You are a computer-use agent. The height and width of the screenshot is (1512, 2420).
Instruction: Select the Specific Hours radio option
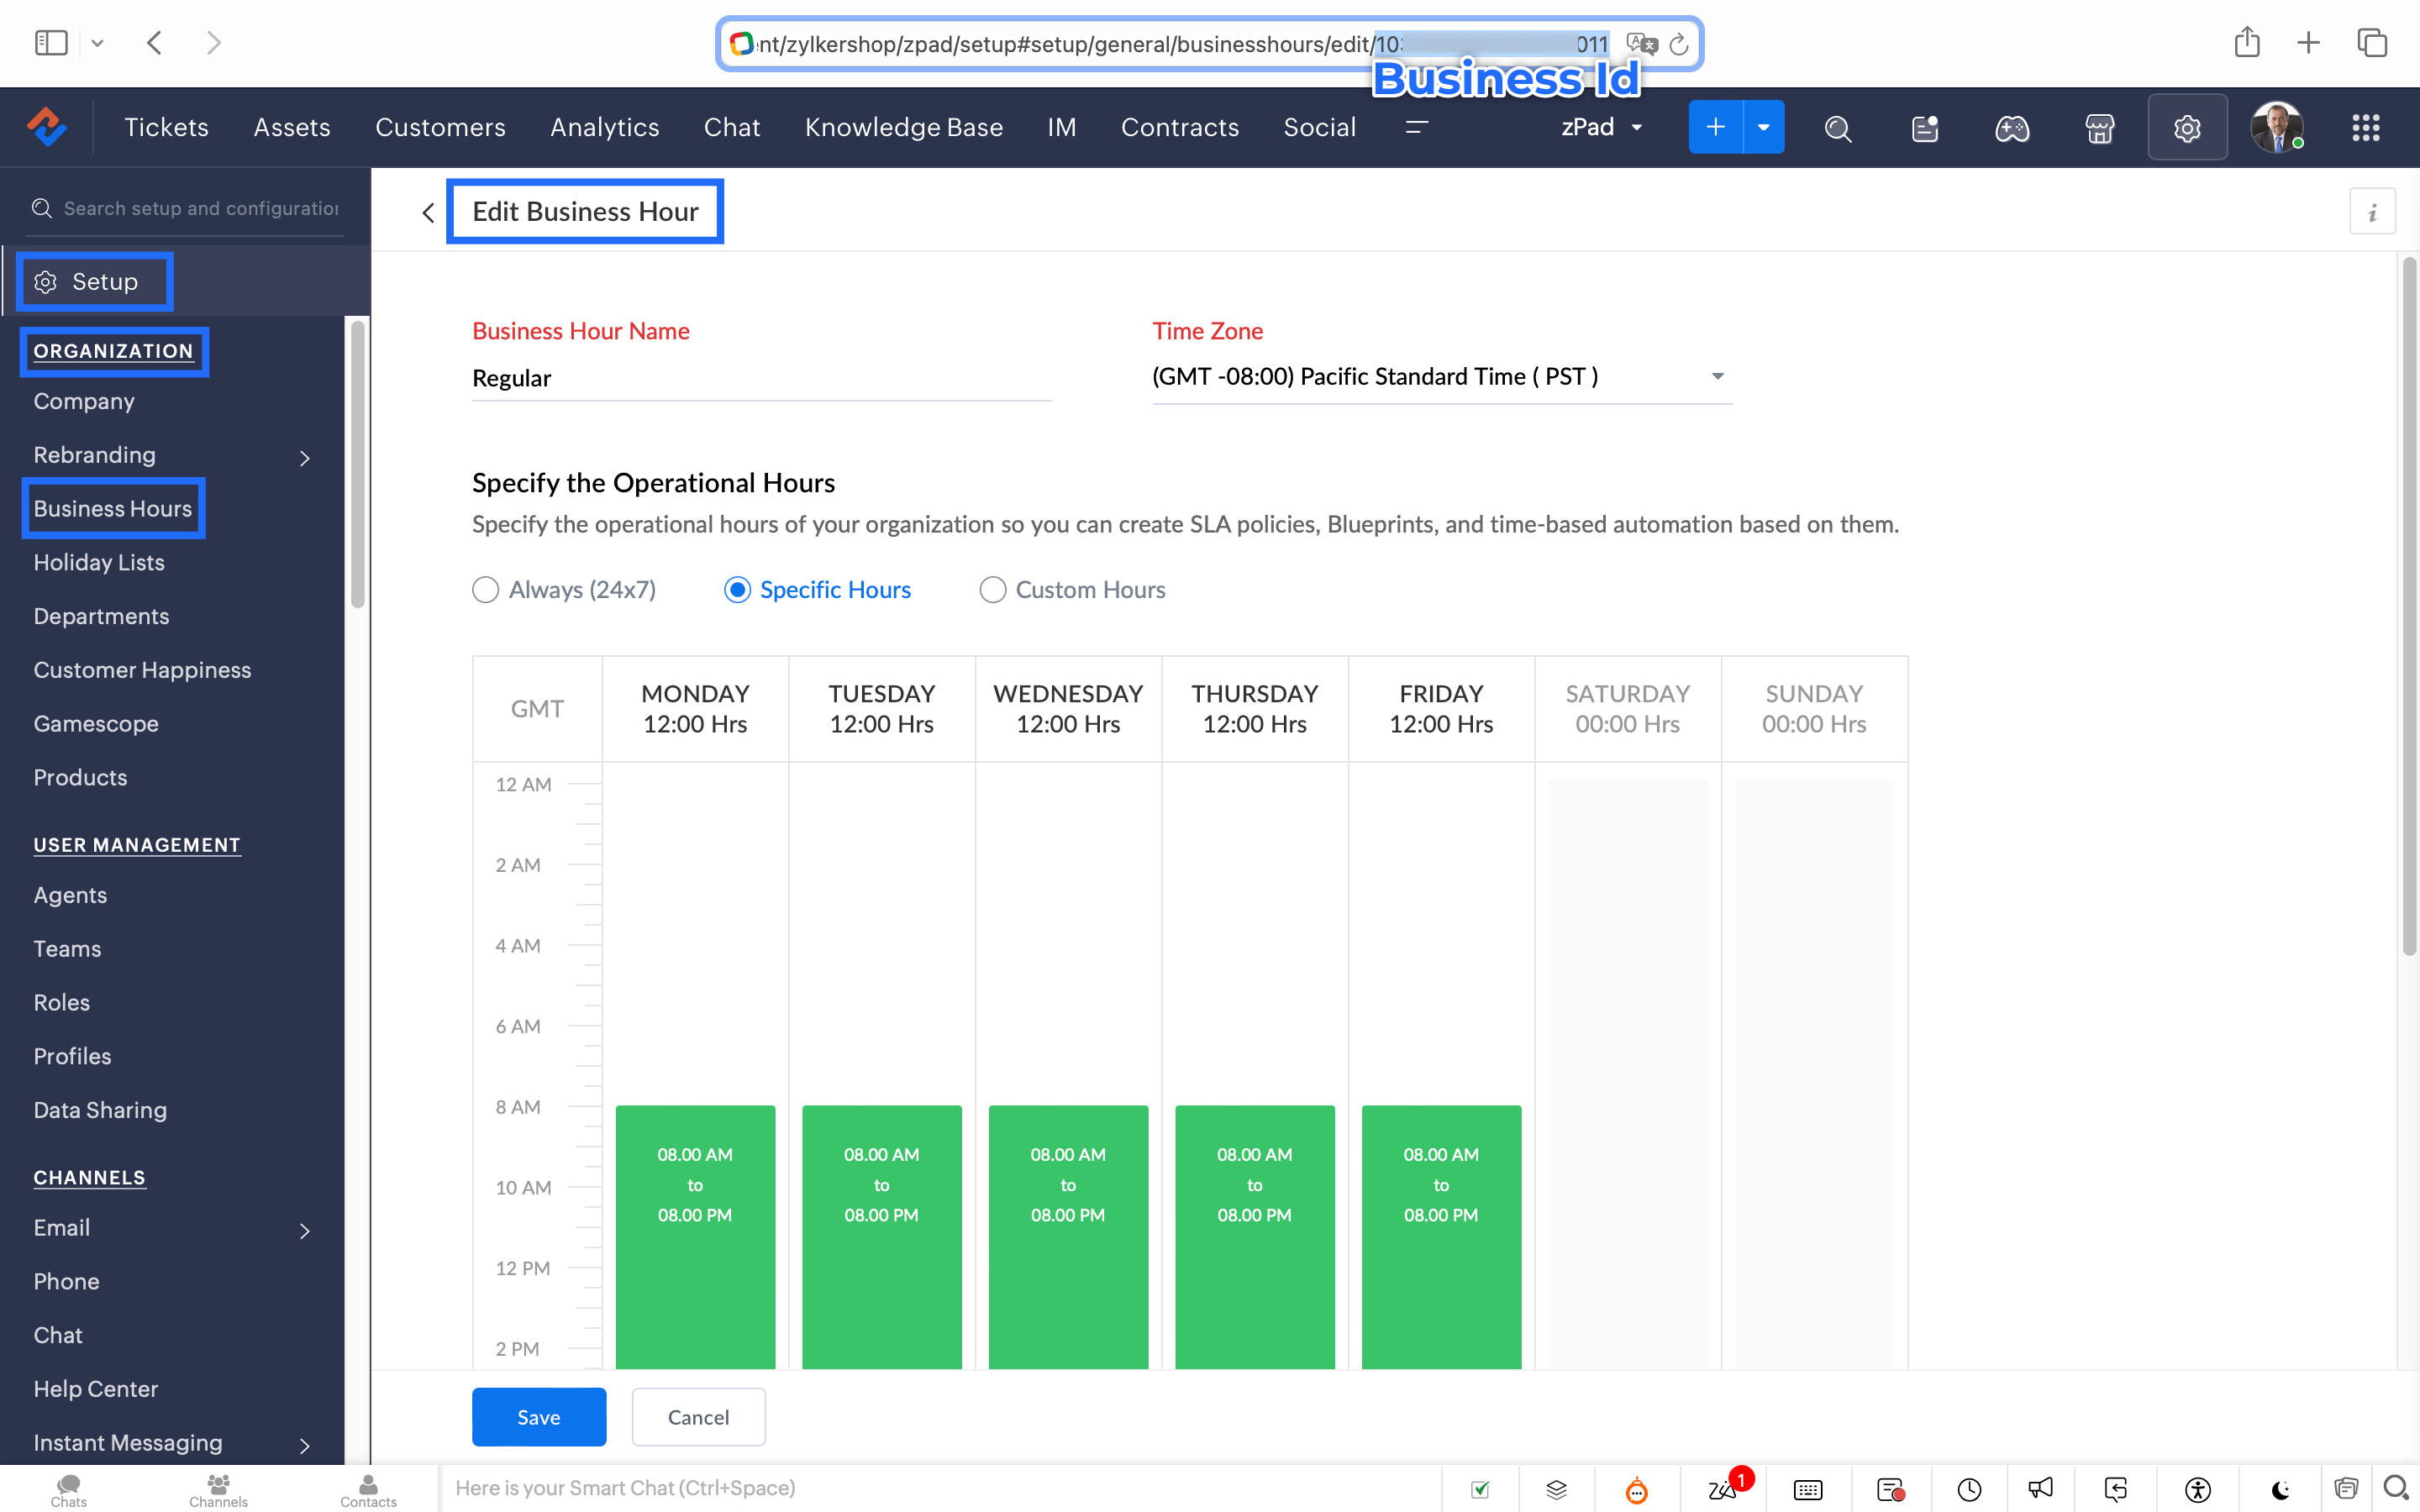(737, 590)
